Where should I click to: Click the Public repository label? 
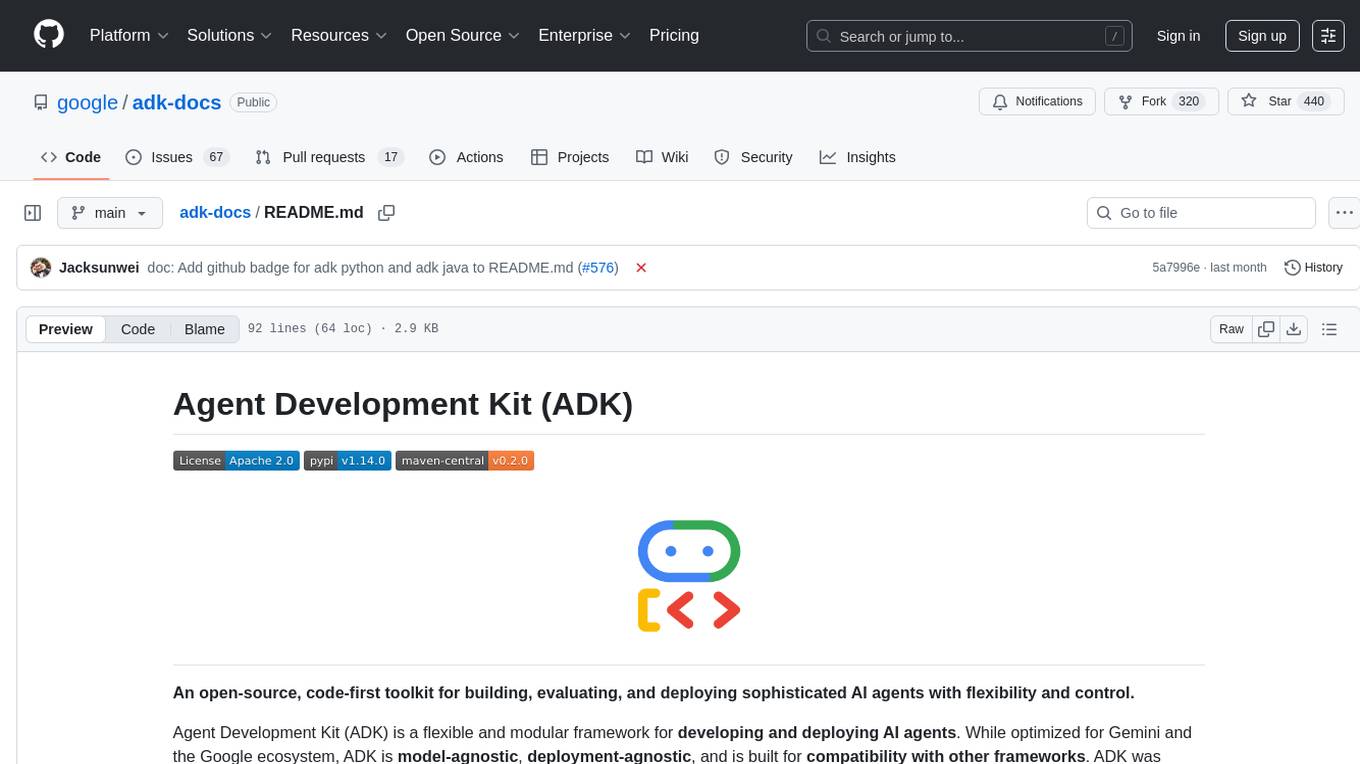click(x=253, y=102)
